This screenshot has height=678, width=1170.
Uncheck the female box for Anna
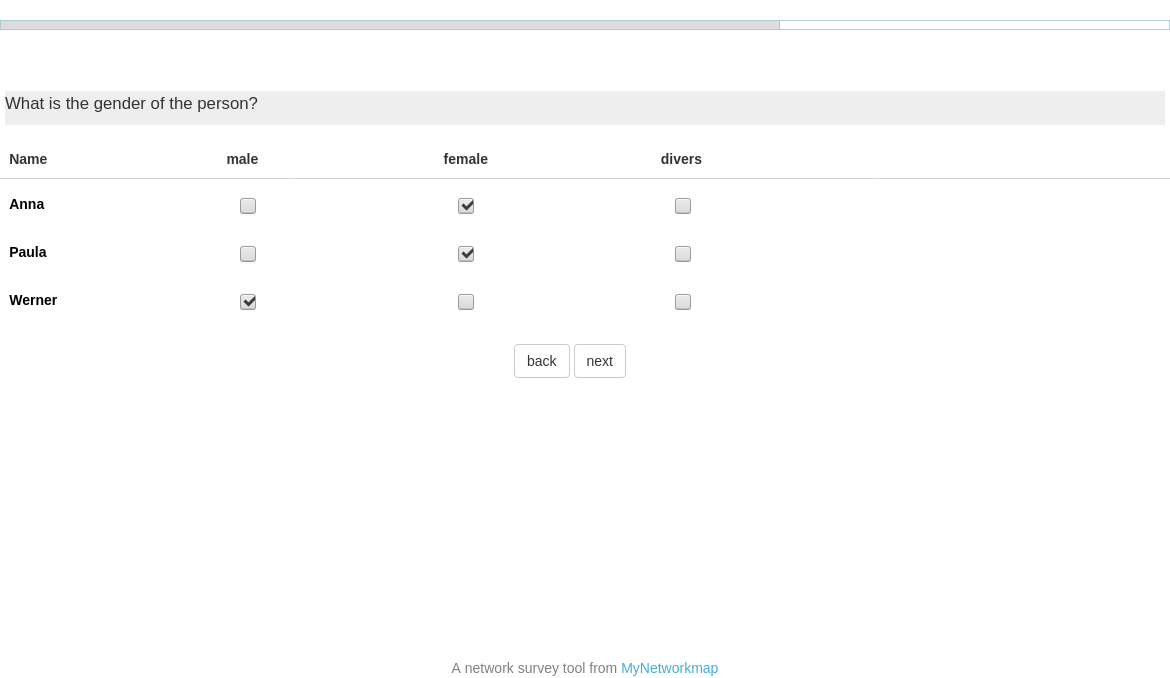pos(466,206)
